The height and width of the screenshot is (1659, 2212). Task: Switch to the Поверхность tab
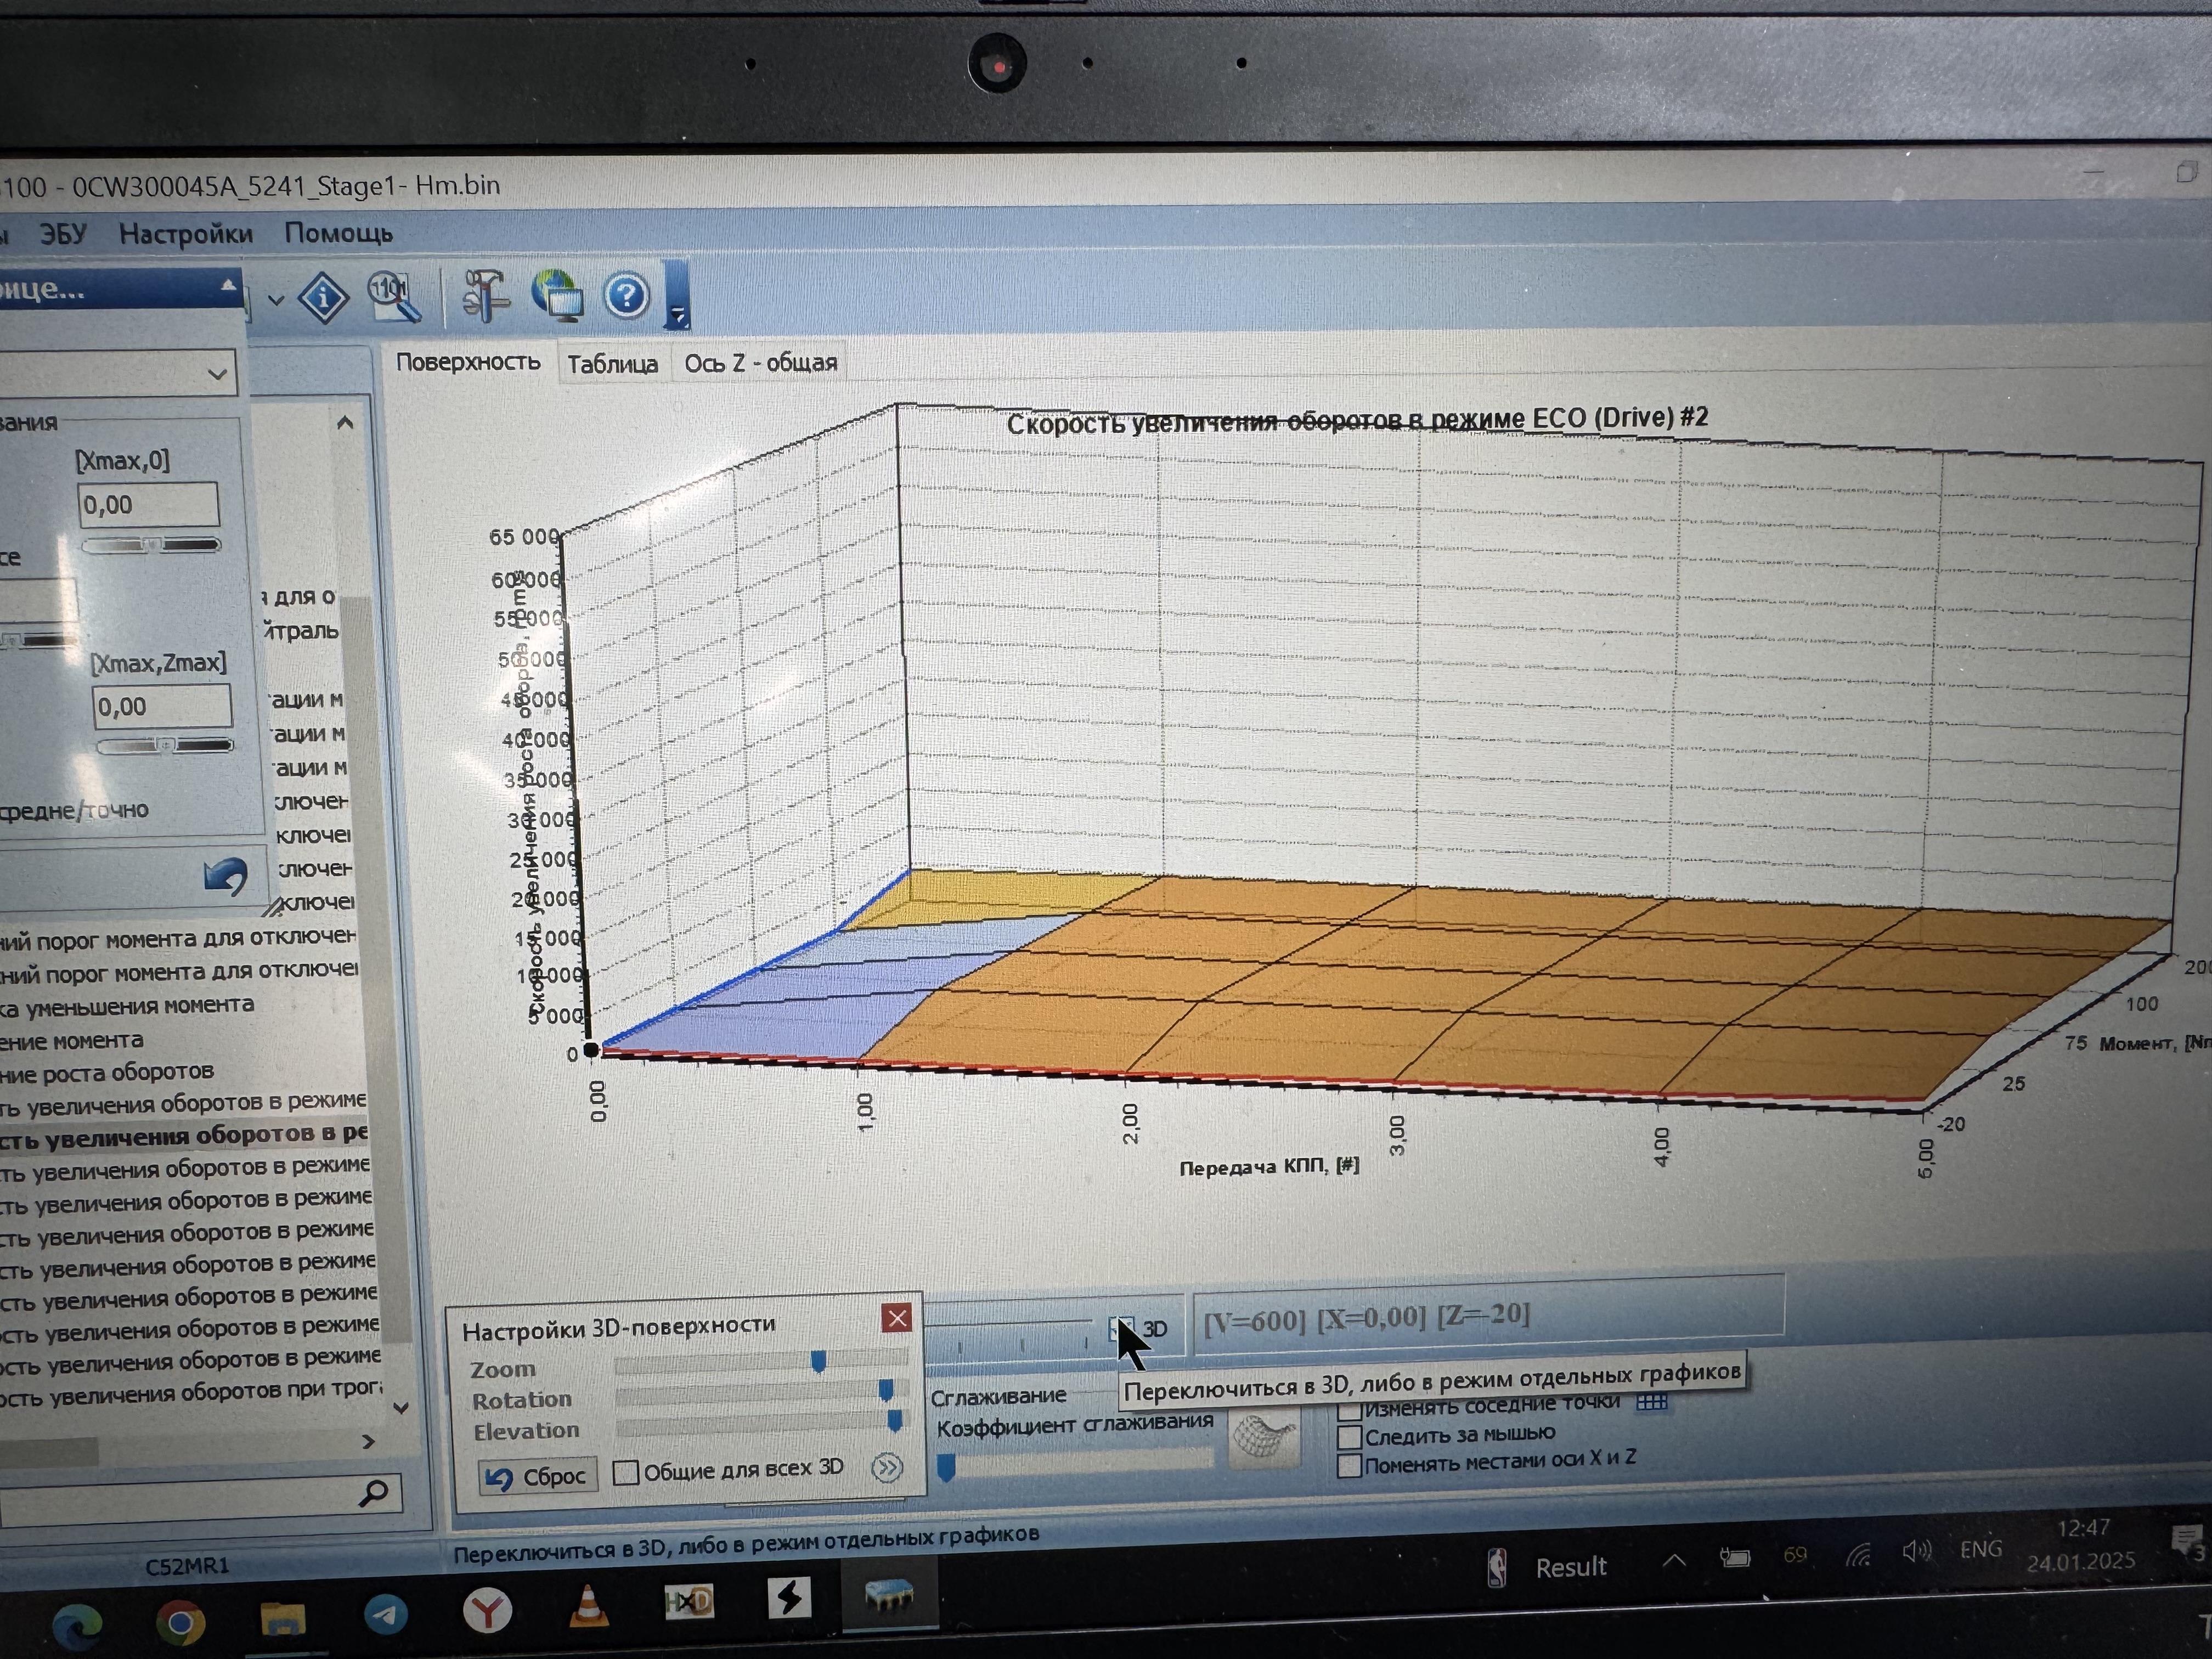click(468, 362)
